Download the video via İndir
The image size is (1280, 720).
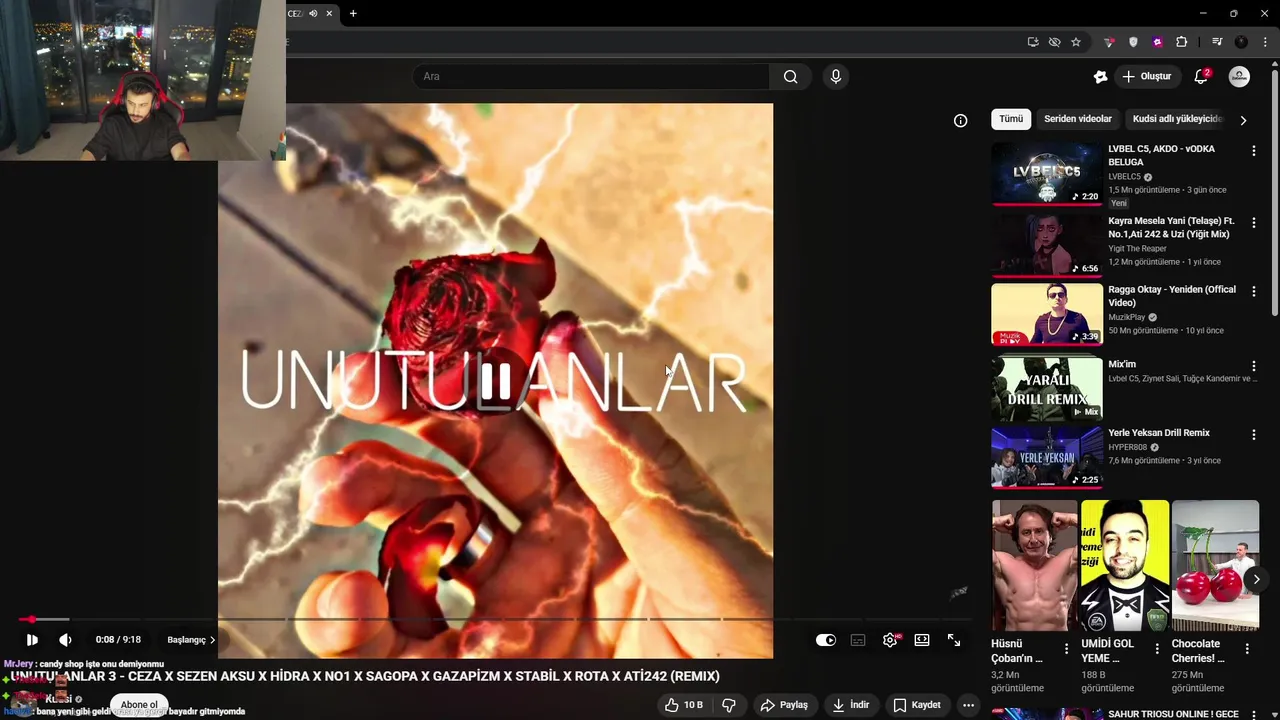(x=851, y=705)
